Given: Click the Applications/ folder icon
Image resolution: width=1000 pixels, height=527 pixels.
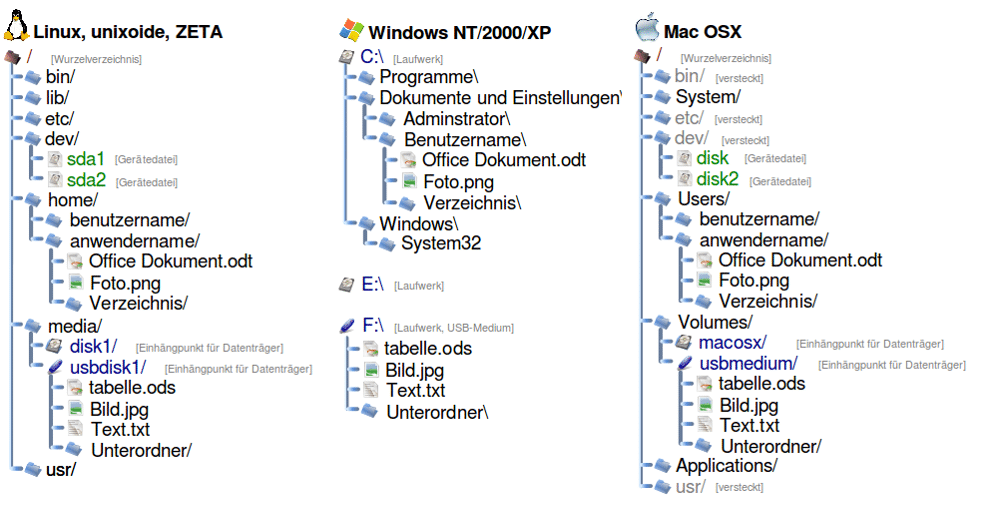Looking at the screenshot, I should pyautogui.click(x=663, y=466).
